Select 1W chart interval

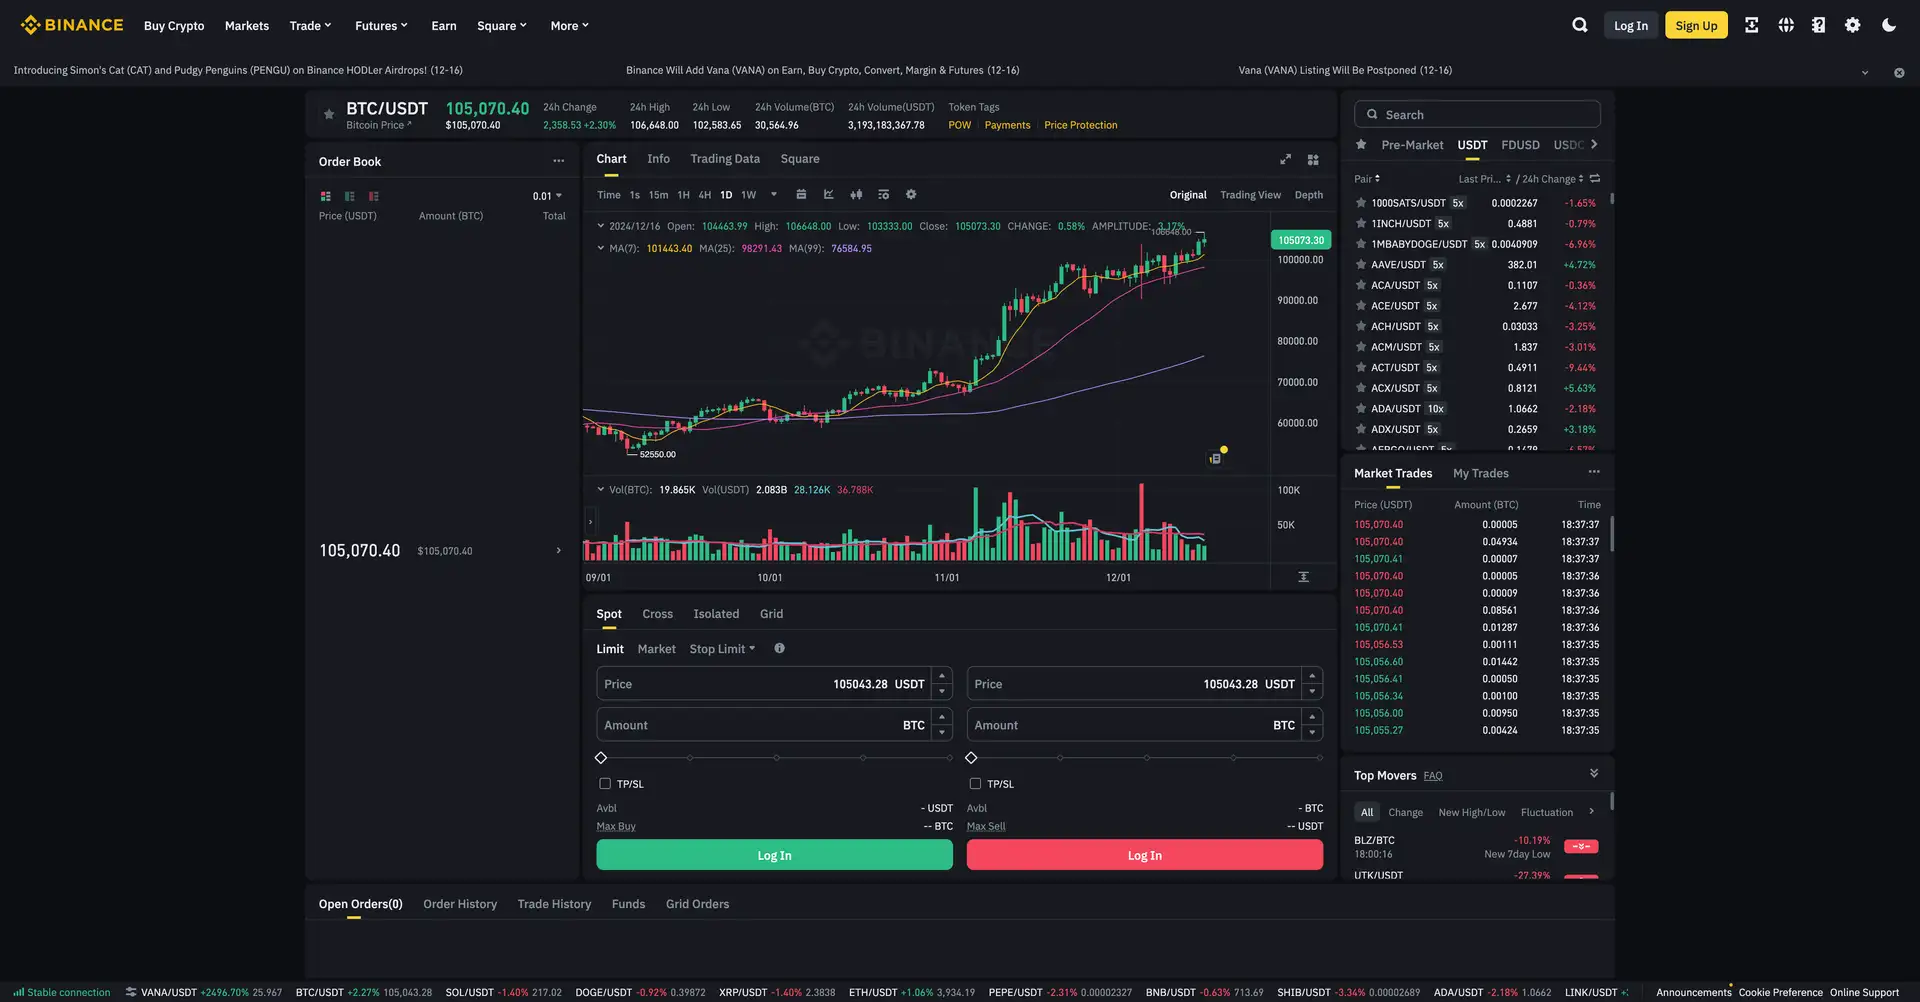click(748, 195)
